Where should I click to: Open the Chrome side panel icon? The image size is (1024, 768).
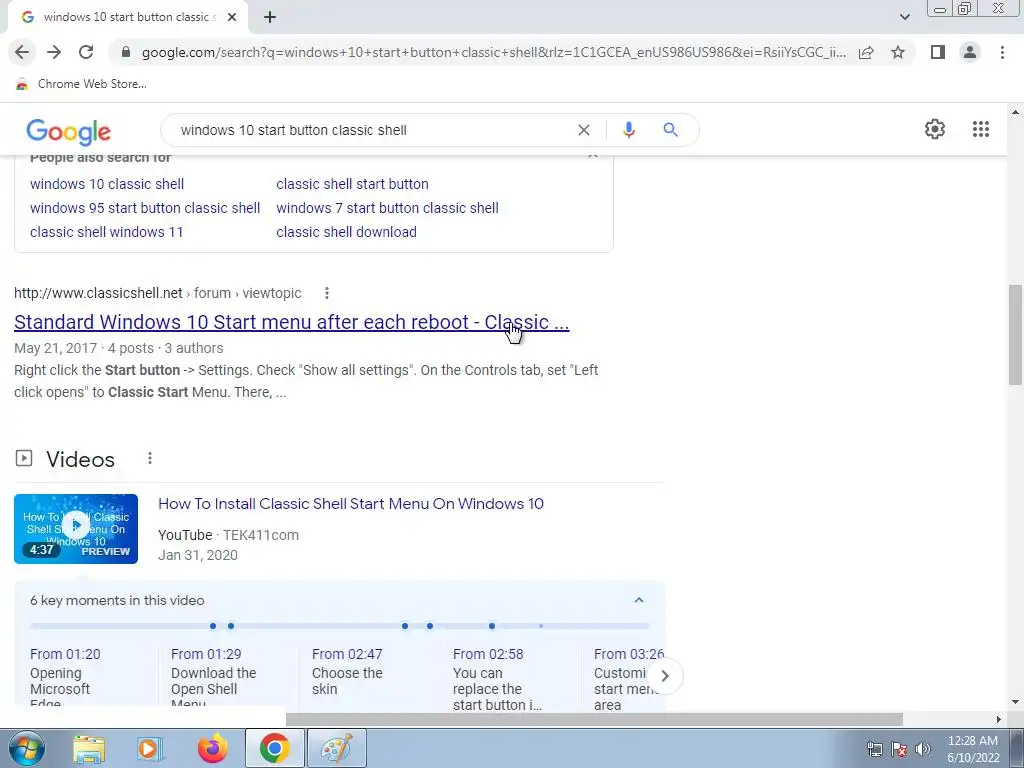click(x=938, y=52)
